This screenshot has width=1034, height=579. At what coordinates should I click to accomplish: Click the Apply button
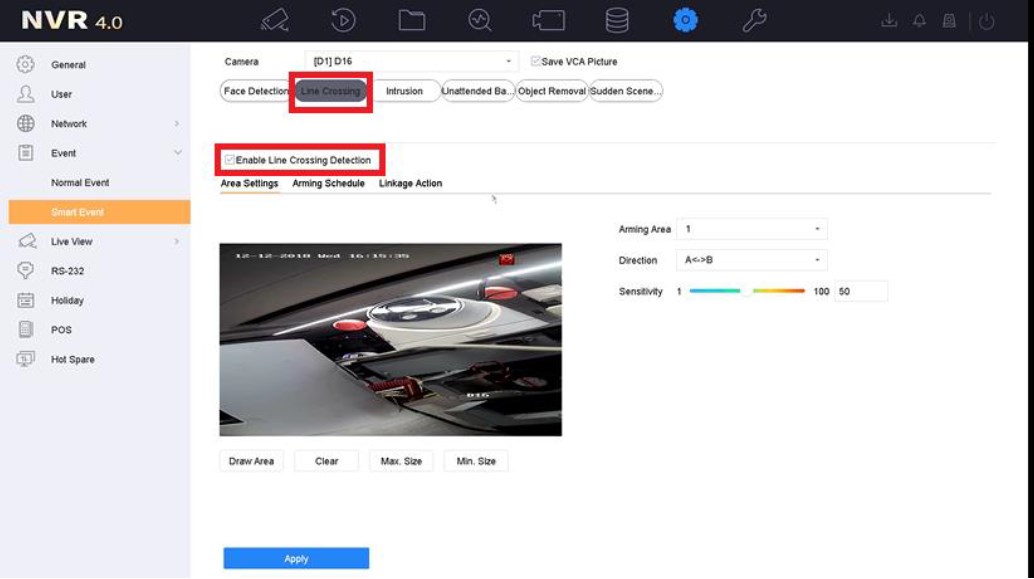pyautogui.click(x=296, y=559)
